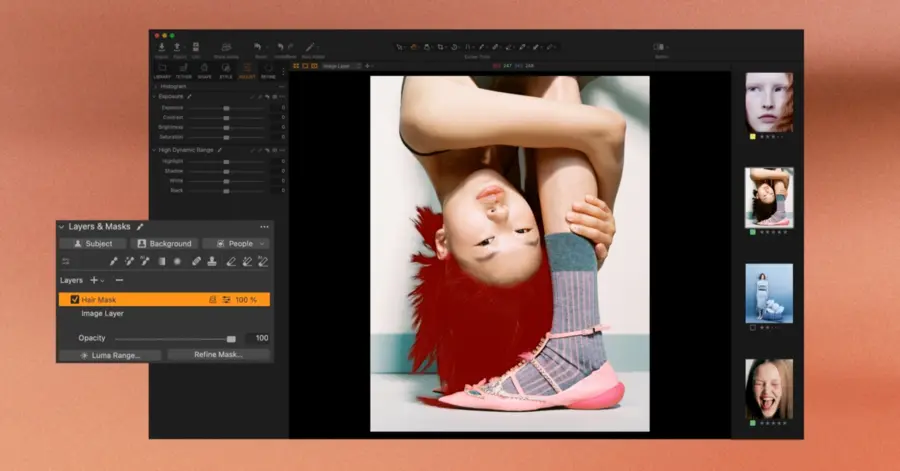
Task: Open adjustment sliders icon on Hair Mask row
Action: click(x=227, y=299)
